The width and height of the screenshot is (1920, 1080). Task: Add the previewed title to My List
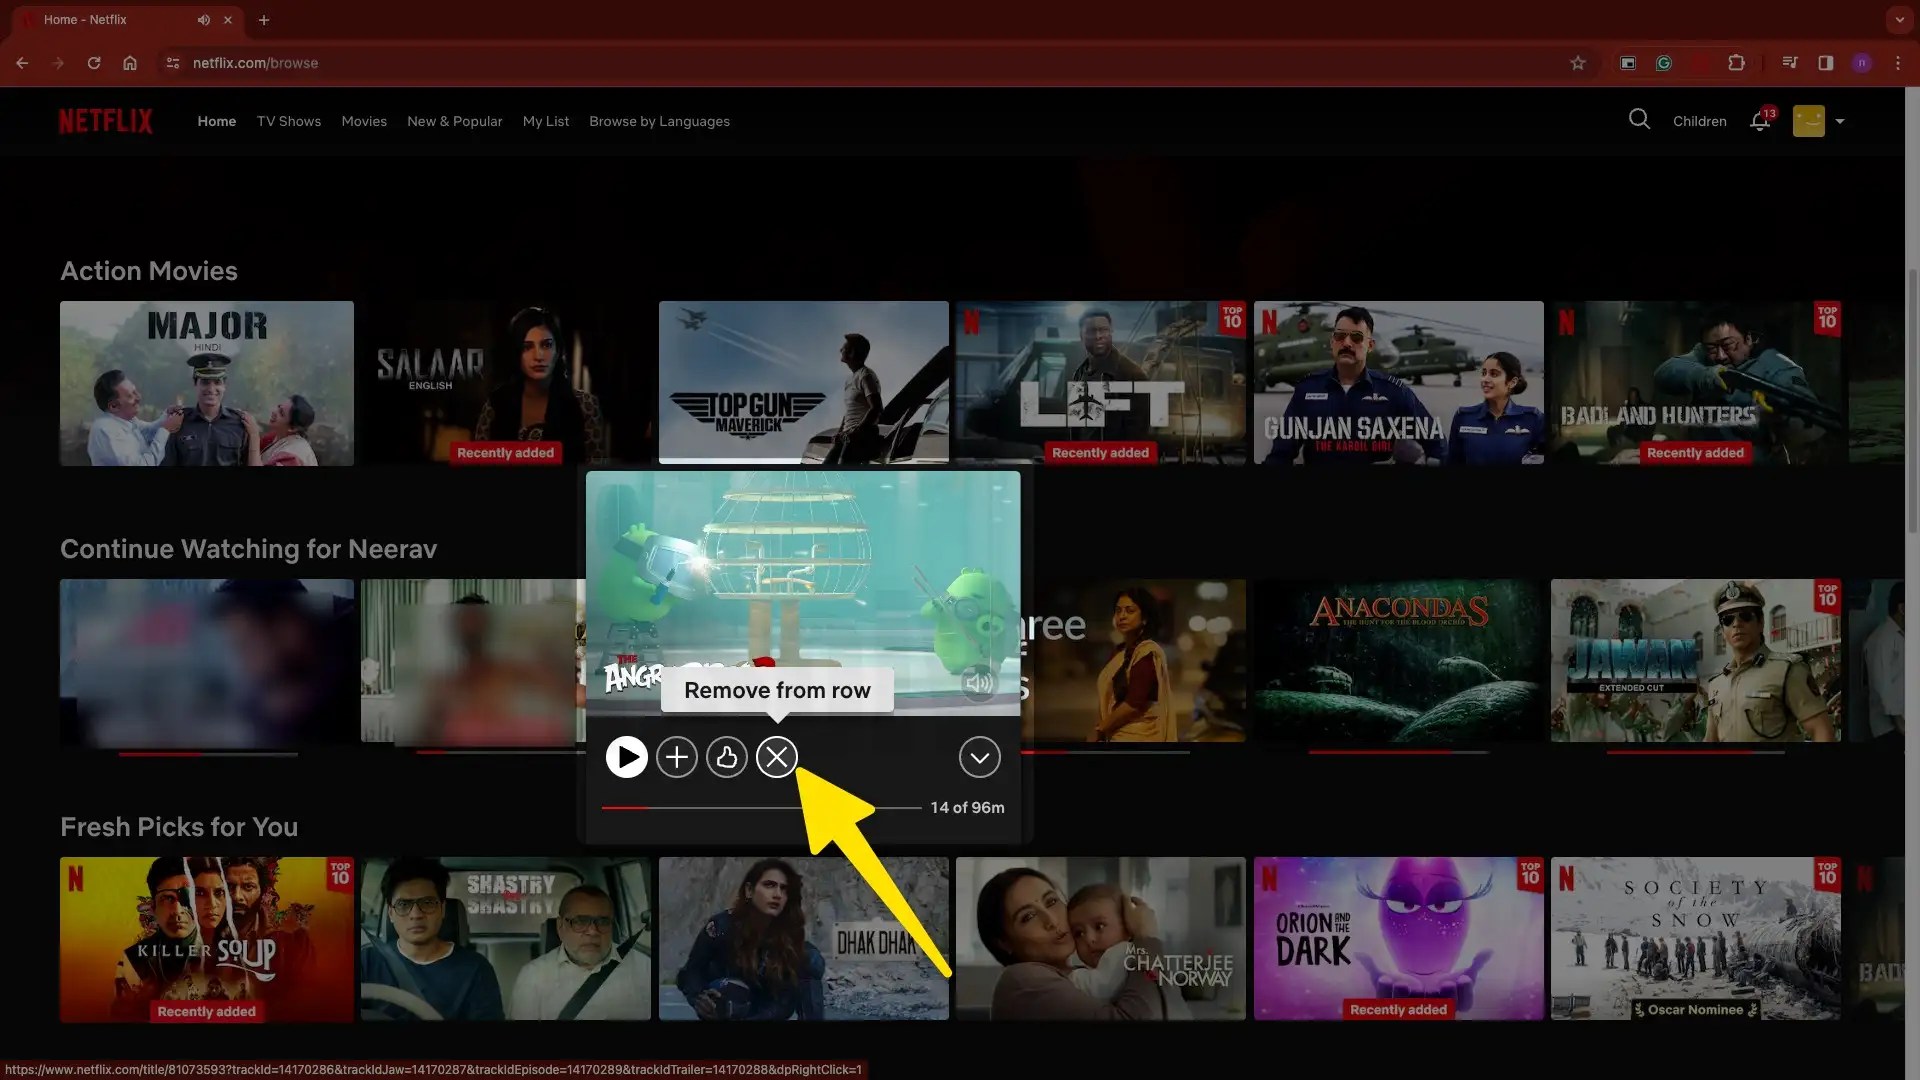point(677,757)
